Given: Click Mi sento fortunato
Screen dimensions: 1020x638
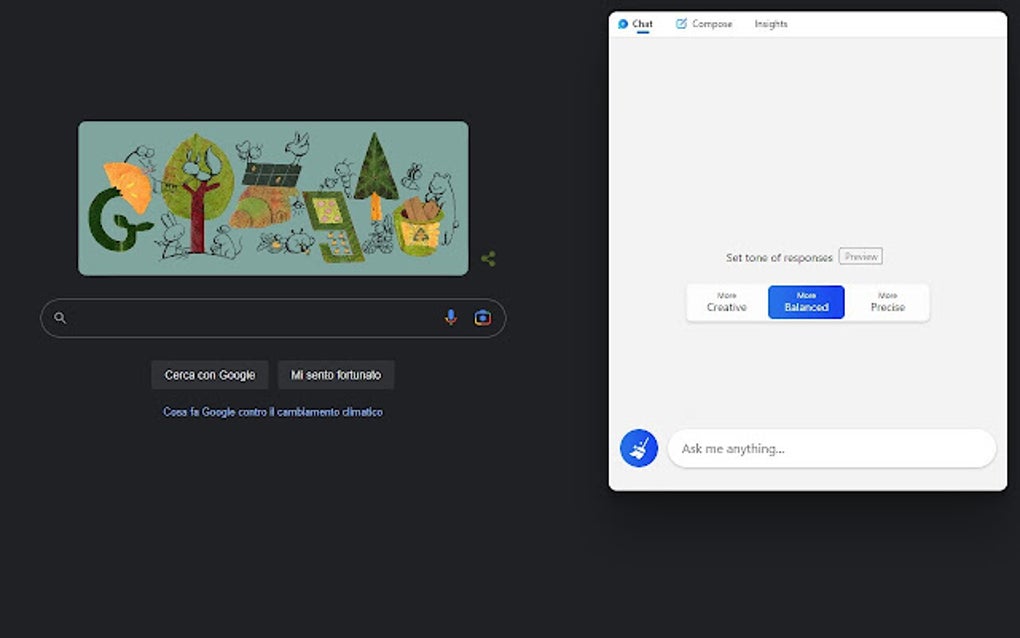Looking at the screenshot, I should pyautogui.click(x=336, y=375).
